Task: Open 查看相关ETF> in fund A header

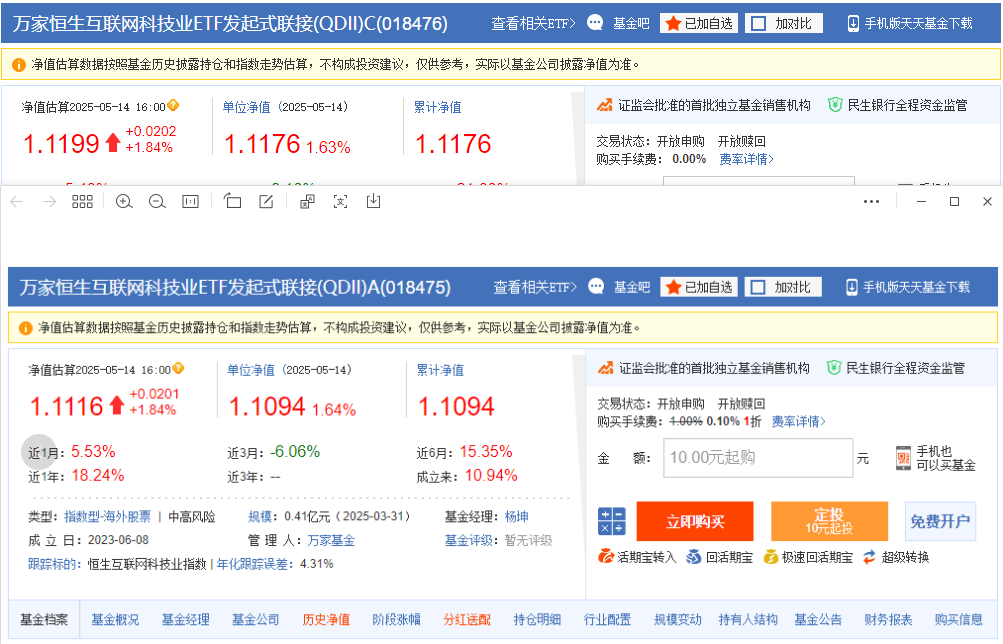Action: [x=535, y=287]
